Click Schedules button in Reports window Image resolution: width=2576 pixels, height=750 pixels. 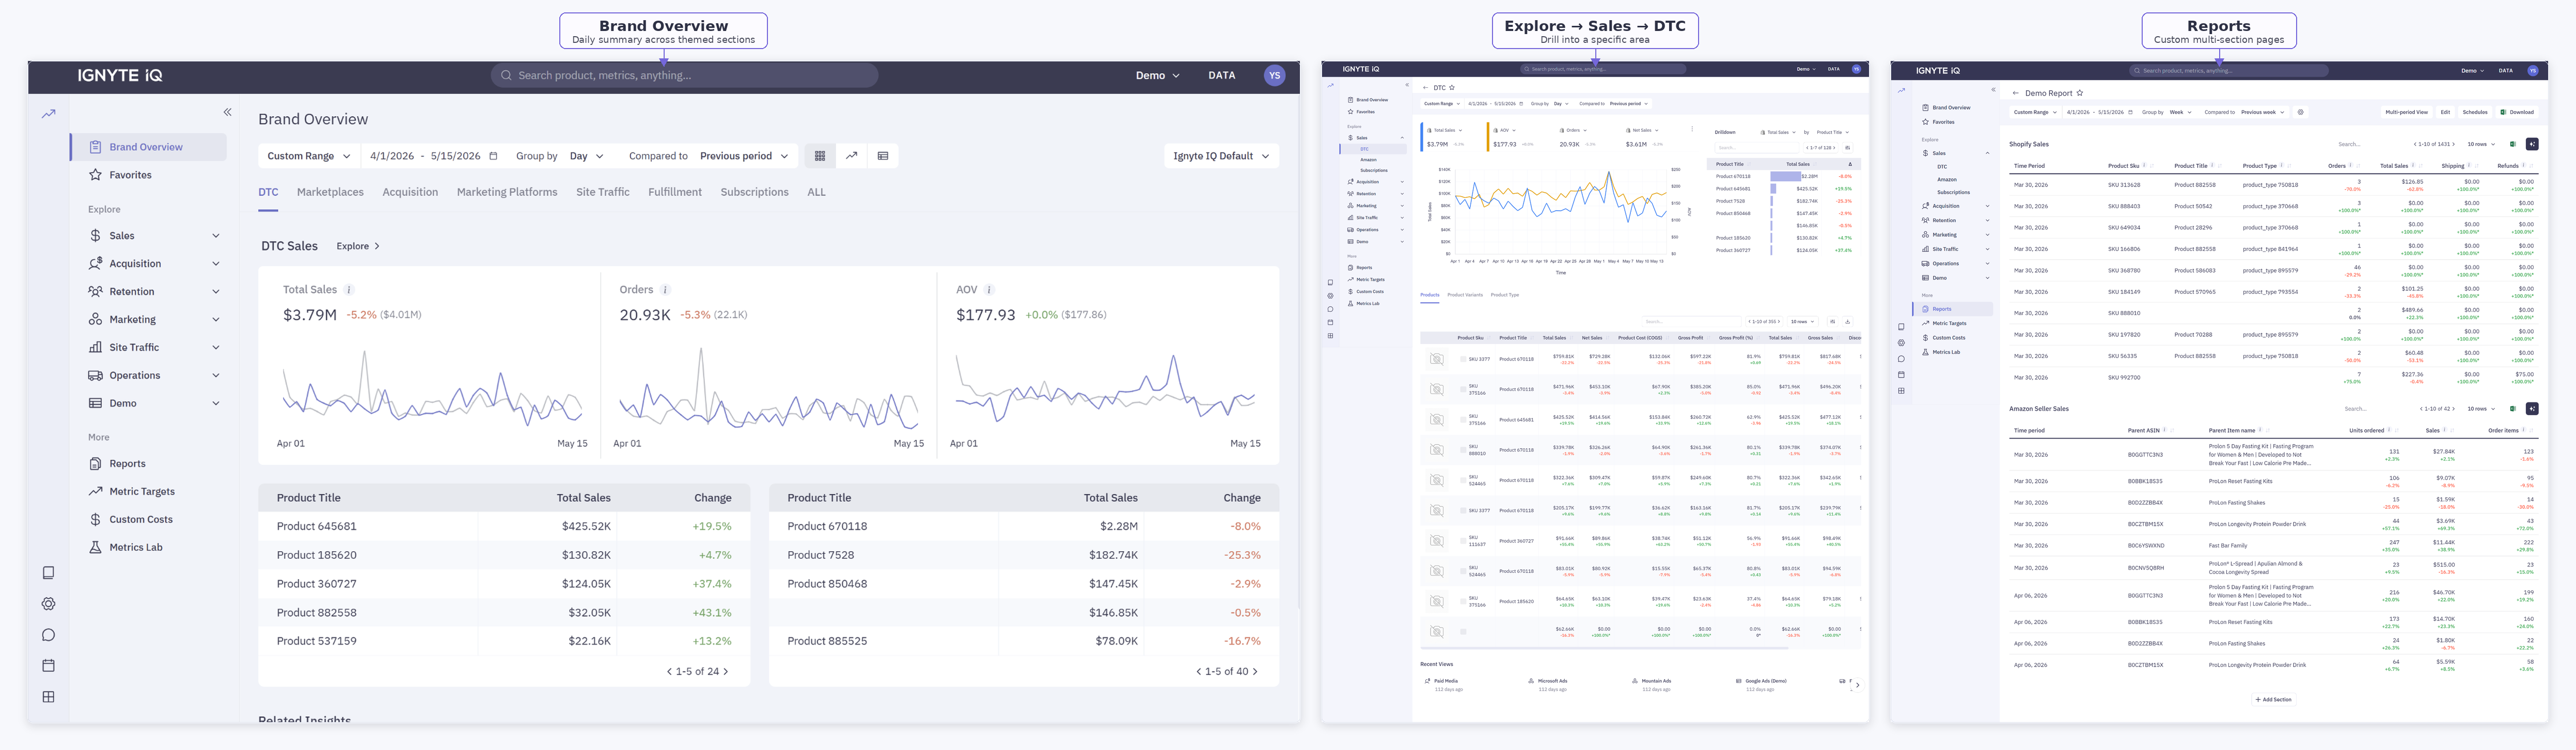tap(2475, 112)
